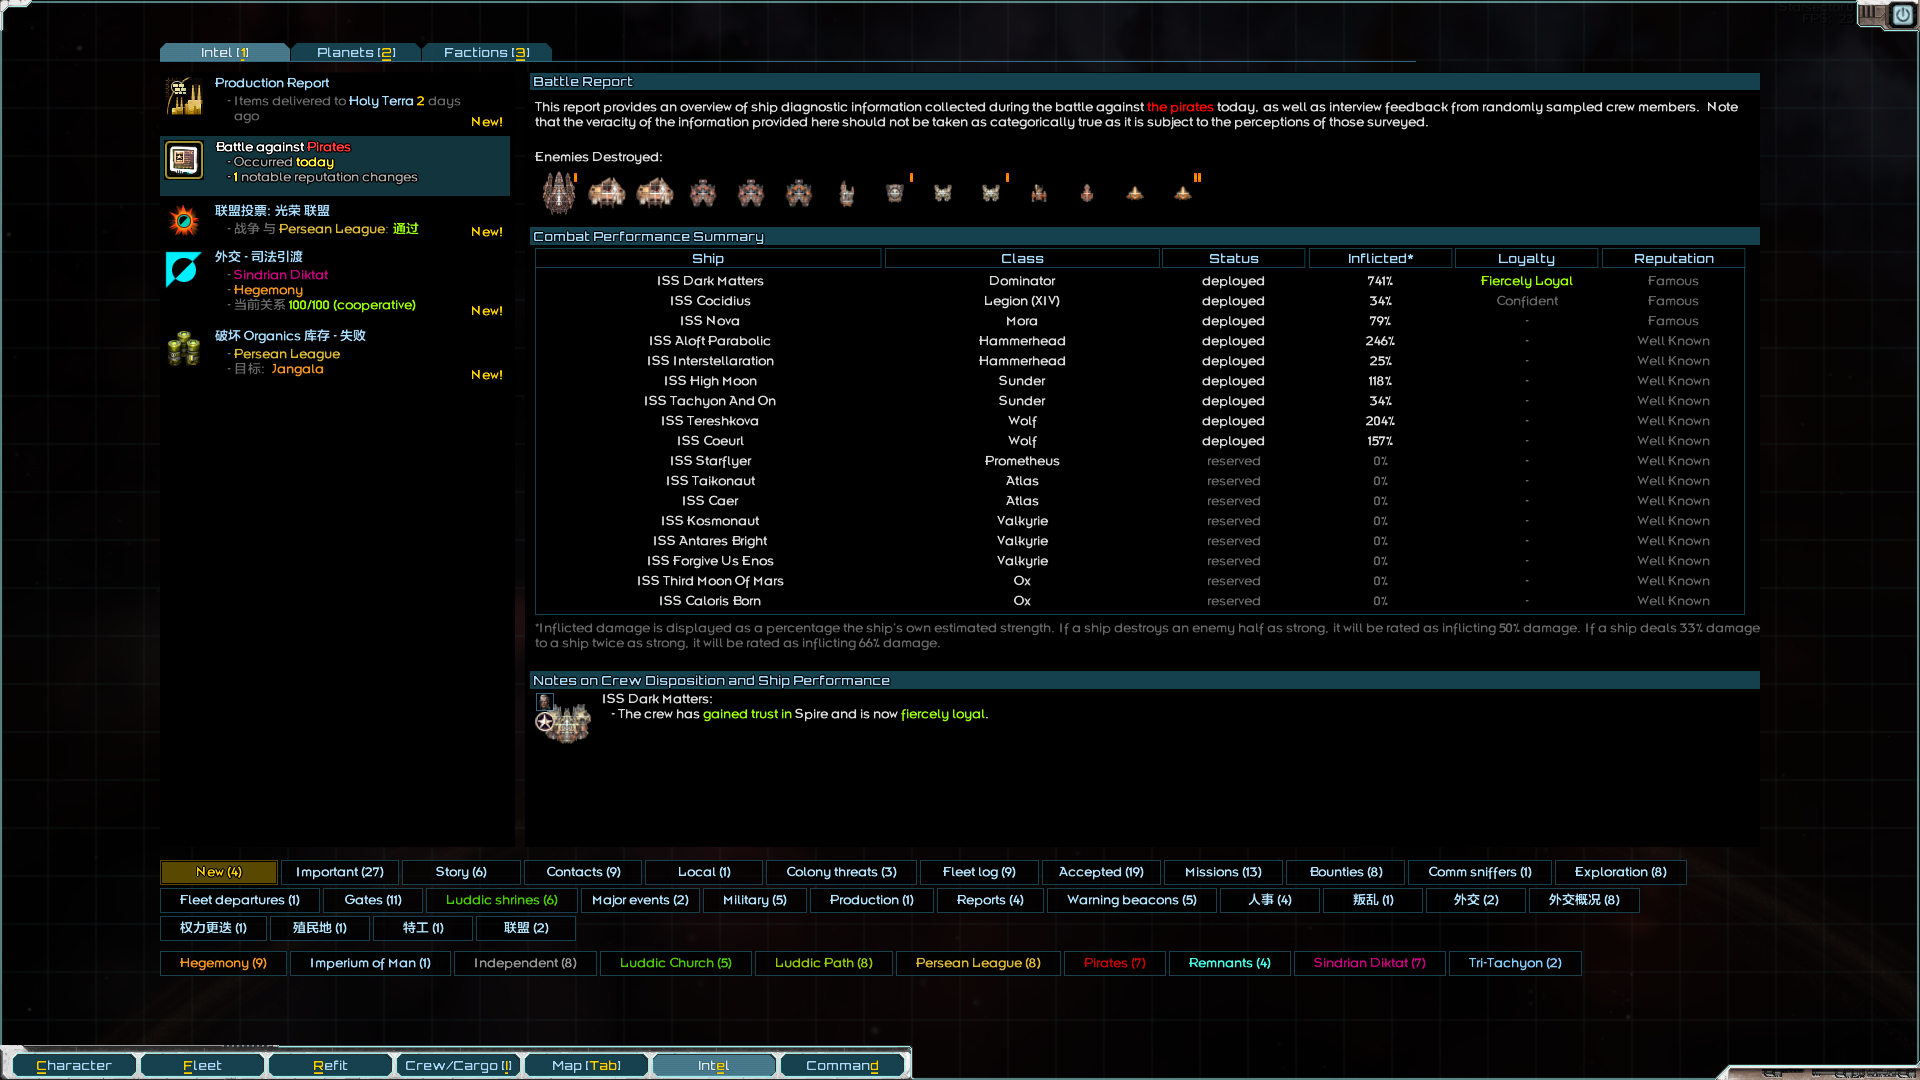Select the Production Report intel entry
The height and width of the screenshot is (1080, 1920).
(x=335, y=100)
